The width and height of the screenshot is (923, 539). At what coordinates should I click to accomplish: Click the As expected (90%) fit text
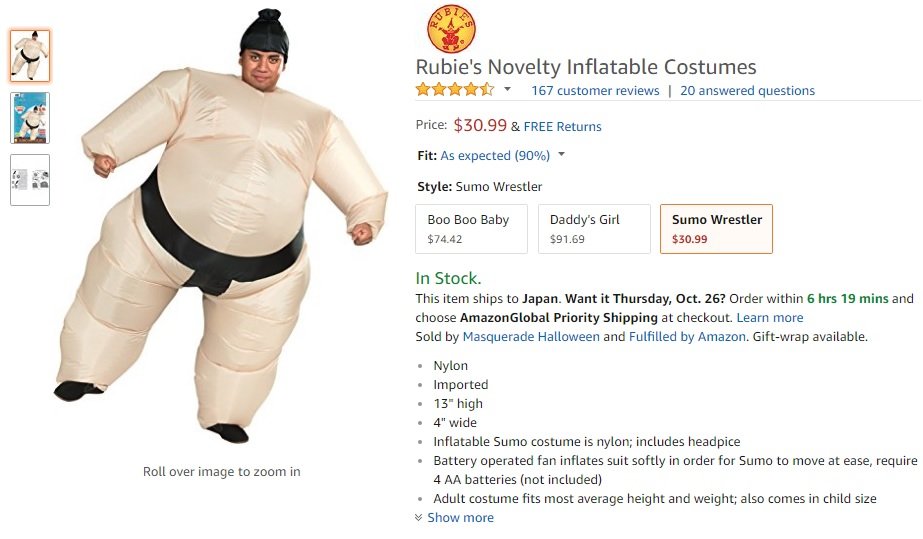click(x=495, y=155)
